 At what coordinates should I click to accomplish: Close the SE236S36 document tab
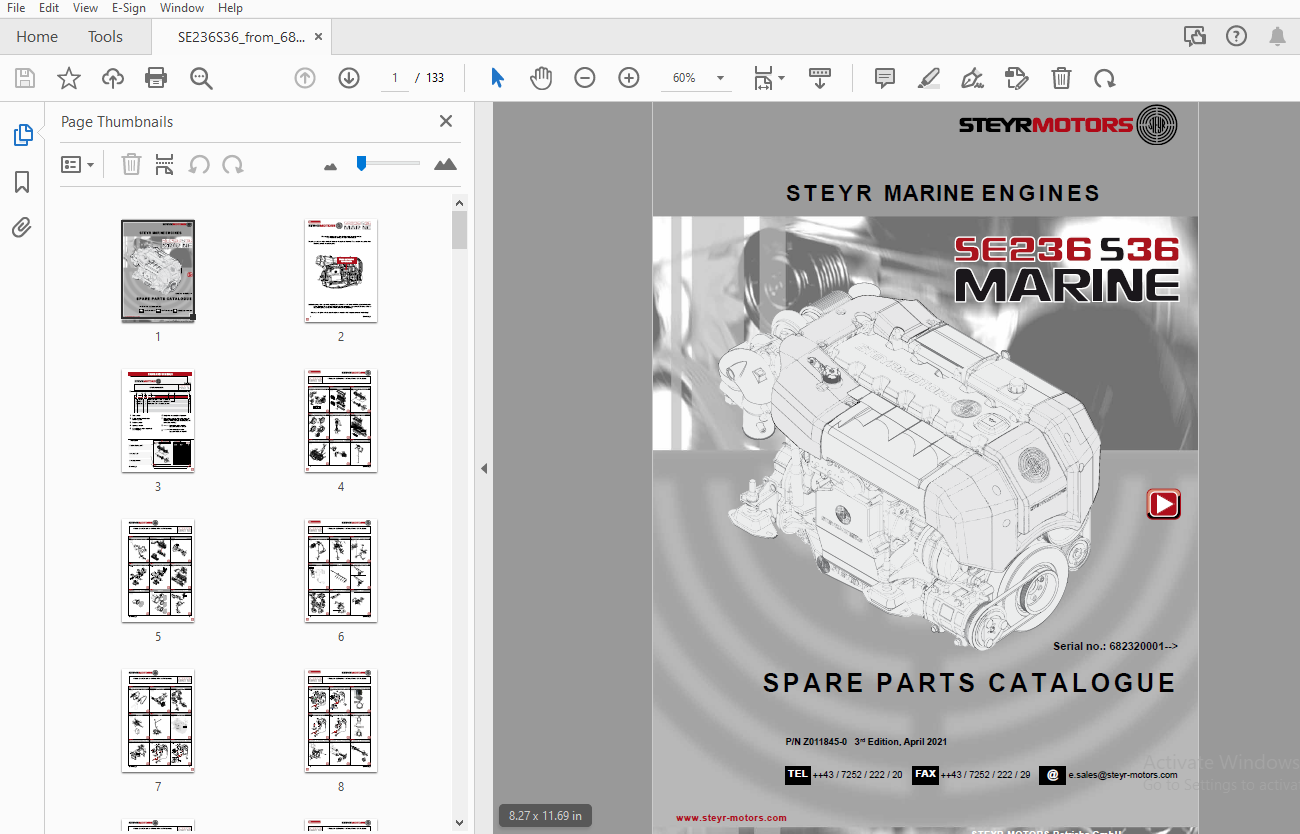(x=318, y=37)
